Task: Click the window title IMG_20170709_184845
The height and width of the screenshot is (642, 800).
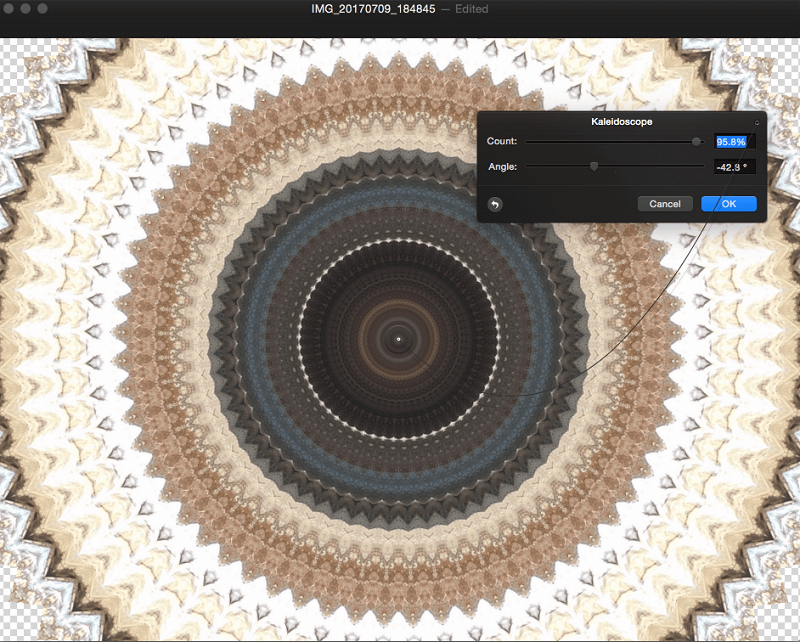Action: point(373,9)
